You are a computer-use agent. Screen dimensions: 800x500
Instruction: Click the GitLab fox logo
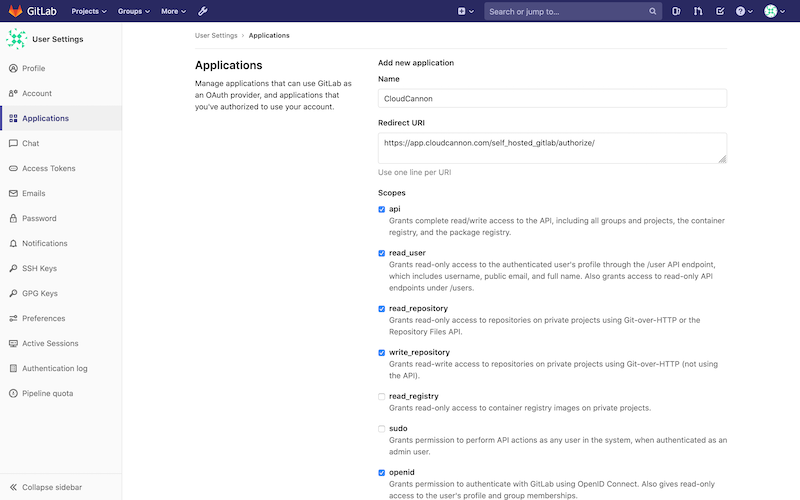click(x=15, y=11)
